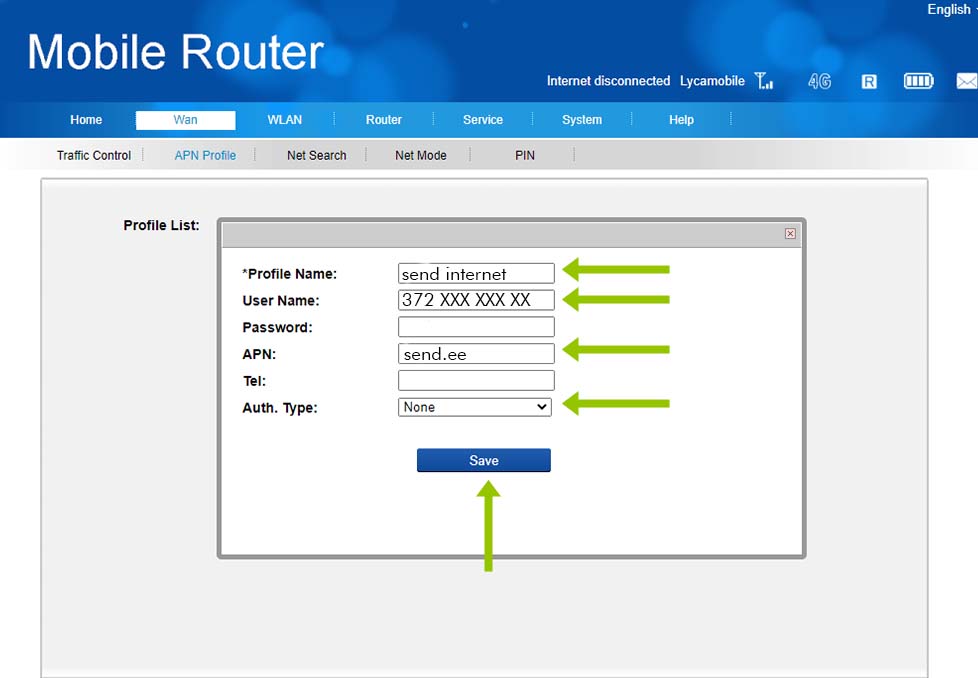Click the roaming R indicator icon
The width and height of the screenshot is (978, 678).
coord(869,81)
